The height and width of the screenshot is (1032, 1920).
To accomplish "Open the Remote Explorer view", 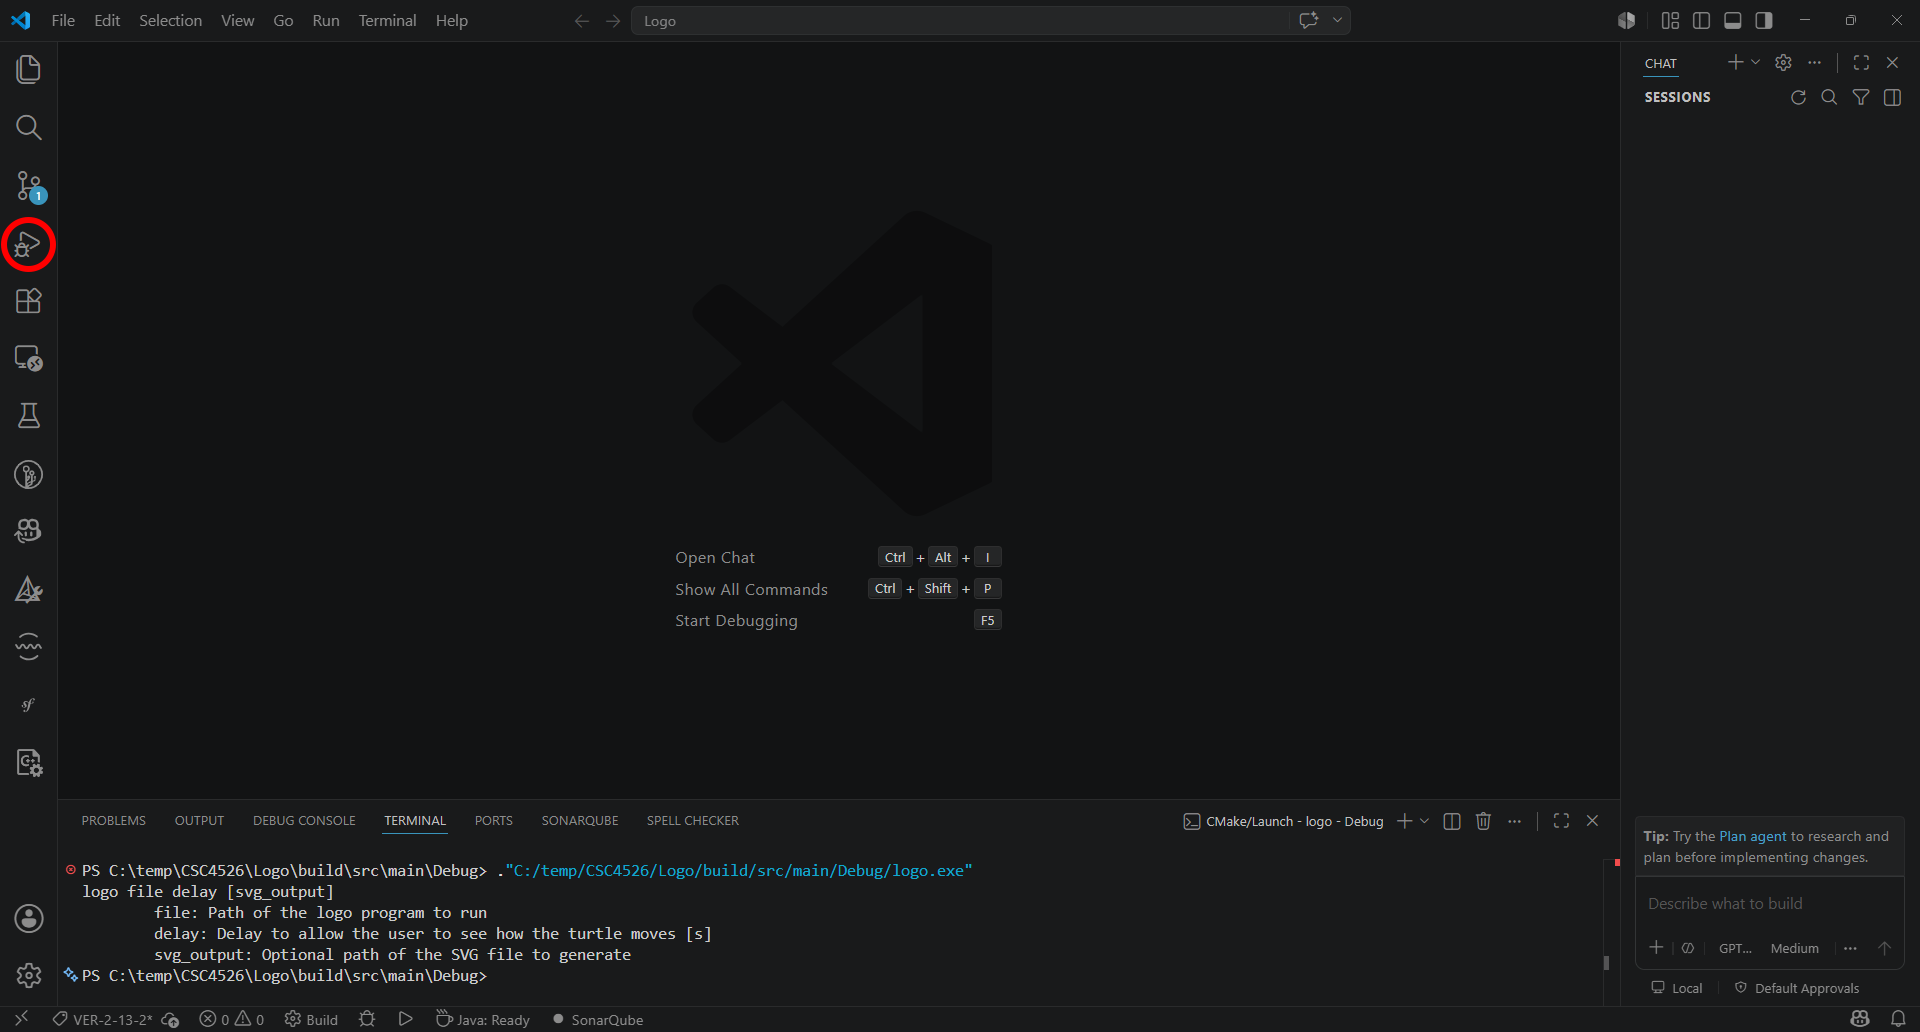I will 28,358.
